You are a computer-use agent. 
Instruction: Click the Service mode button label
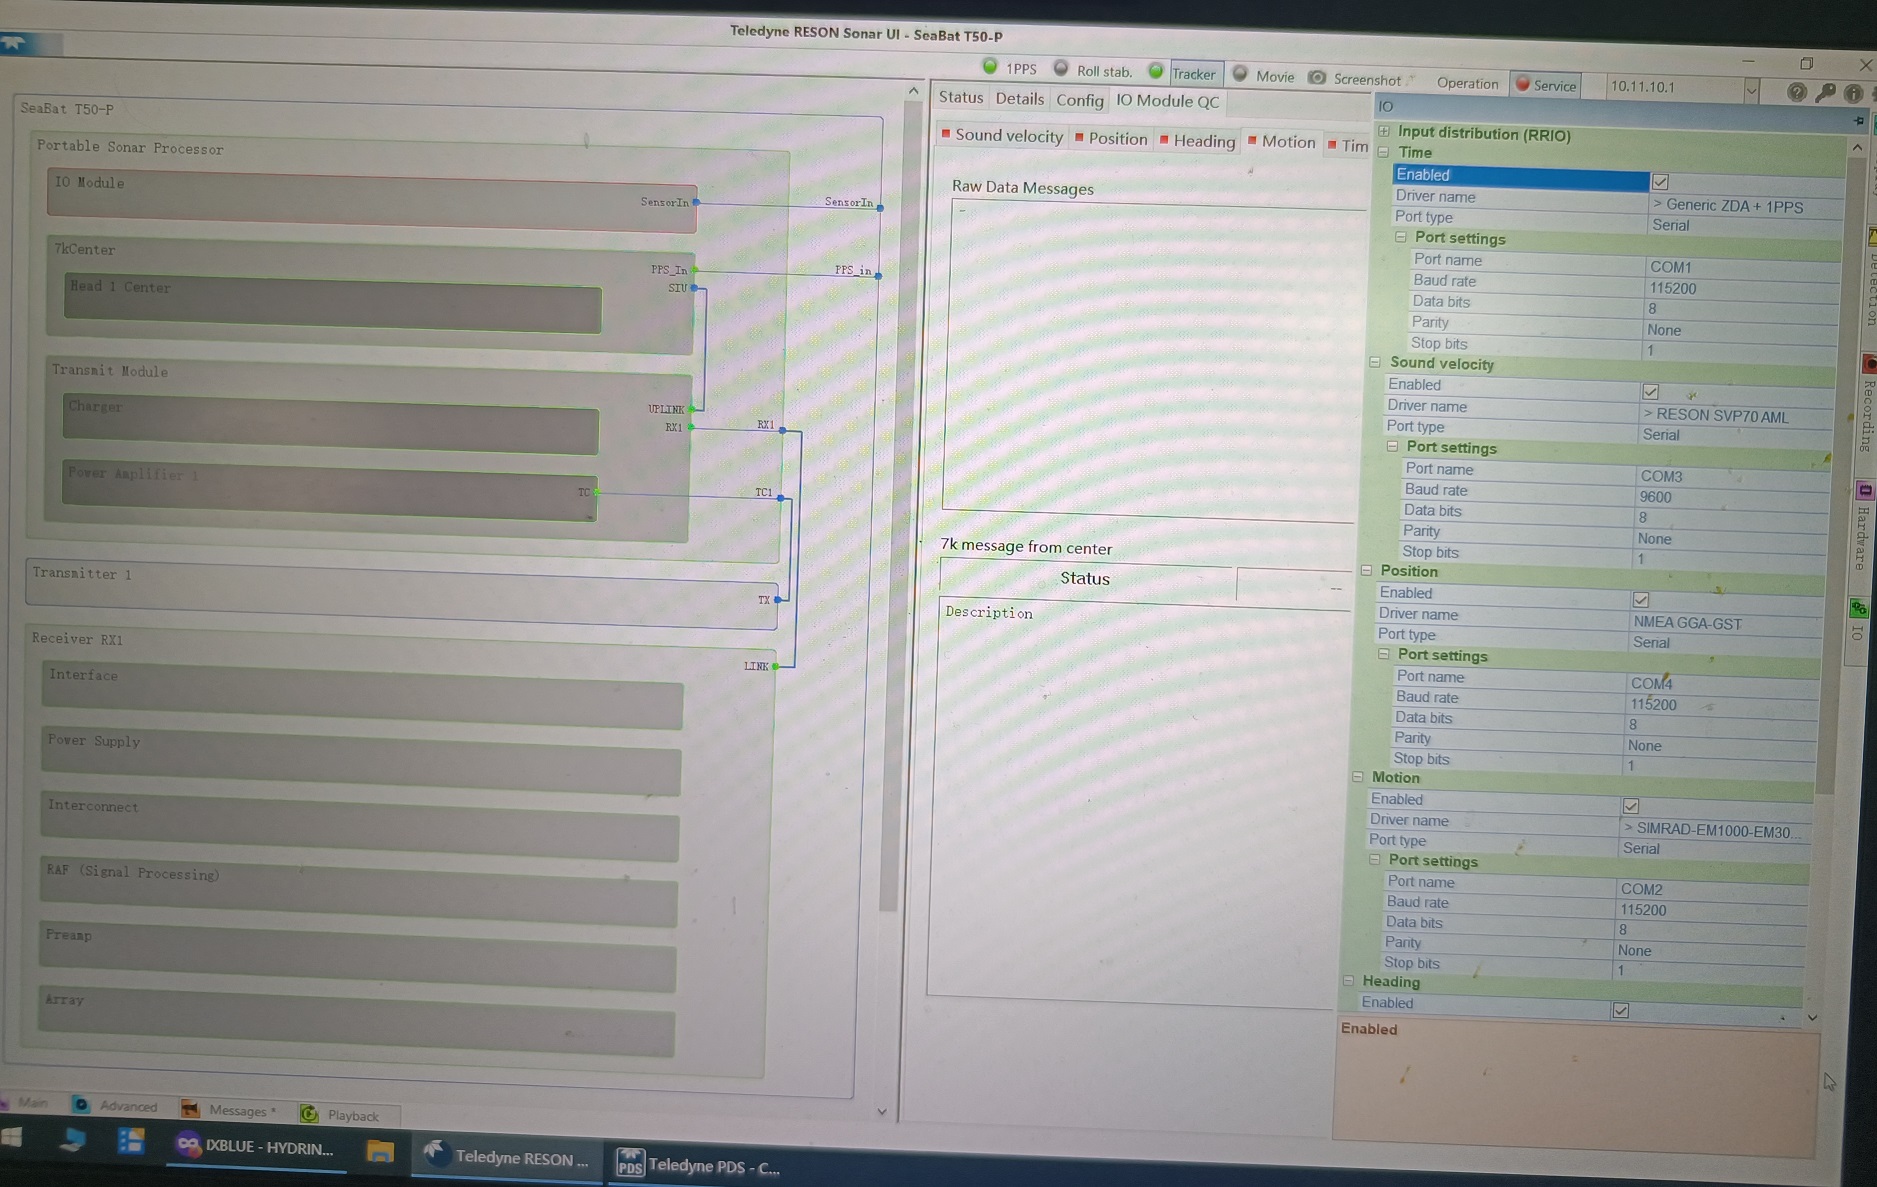tap(1555, 86)
